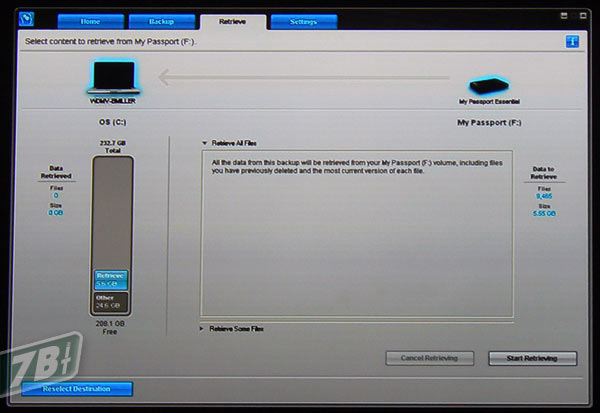The image size is (600, 413).
Task: Click the blue Retrieved segment in gauge
Action: [x=112, y=279]
